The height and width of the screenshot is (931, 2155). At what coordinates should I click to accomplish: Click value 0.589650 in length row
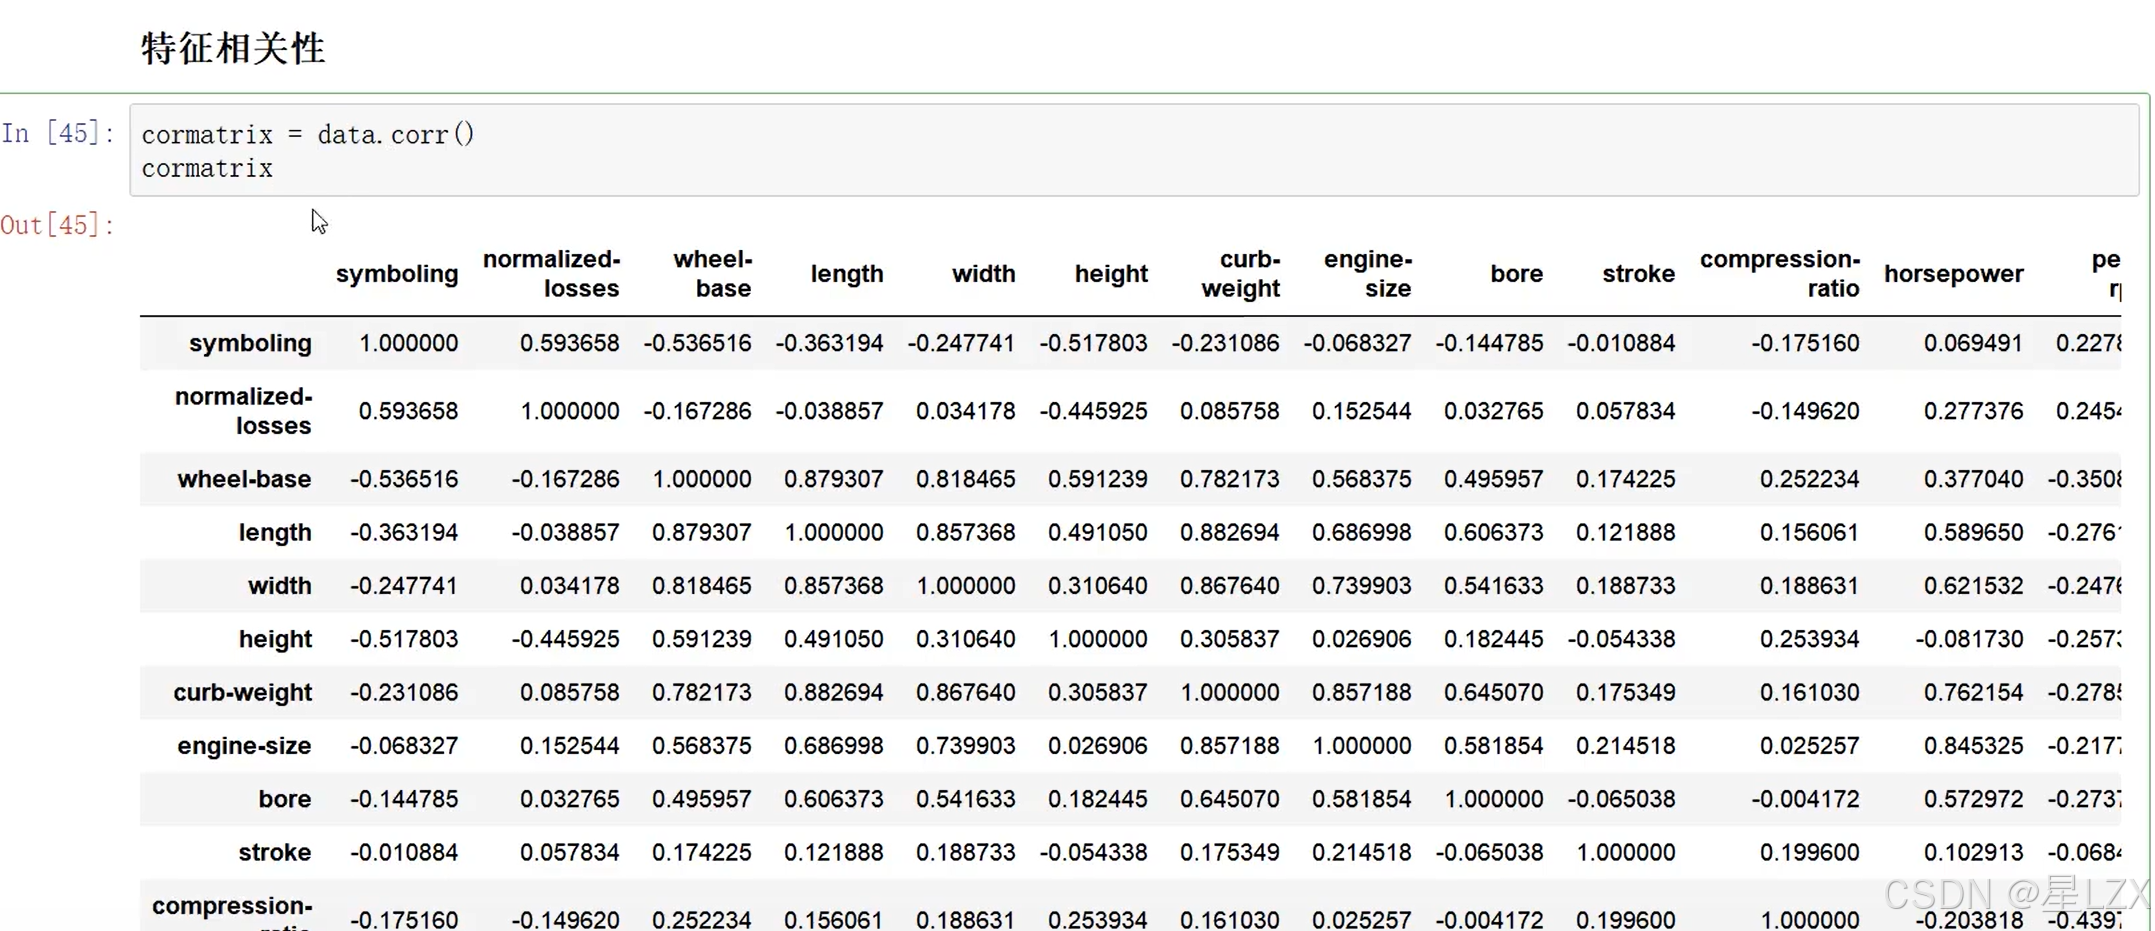pos(1973,532)
